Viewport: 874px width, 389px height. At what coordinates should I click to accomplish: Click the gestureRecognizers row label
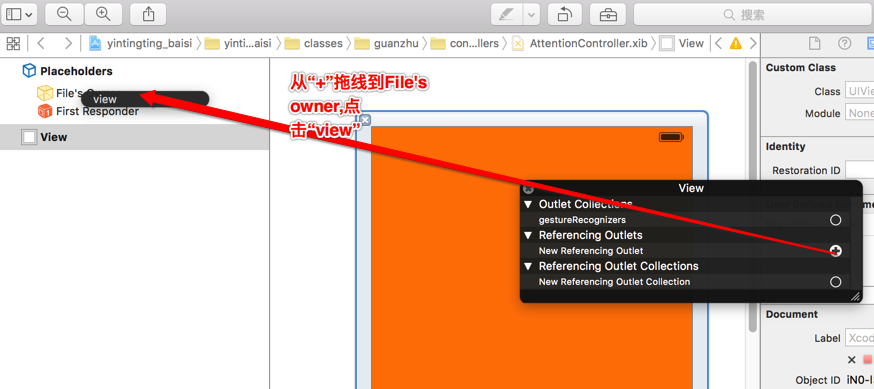click(x=582, y=220)
